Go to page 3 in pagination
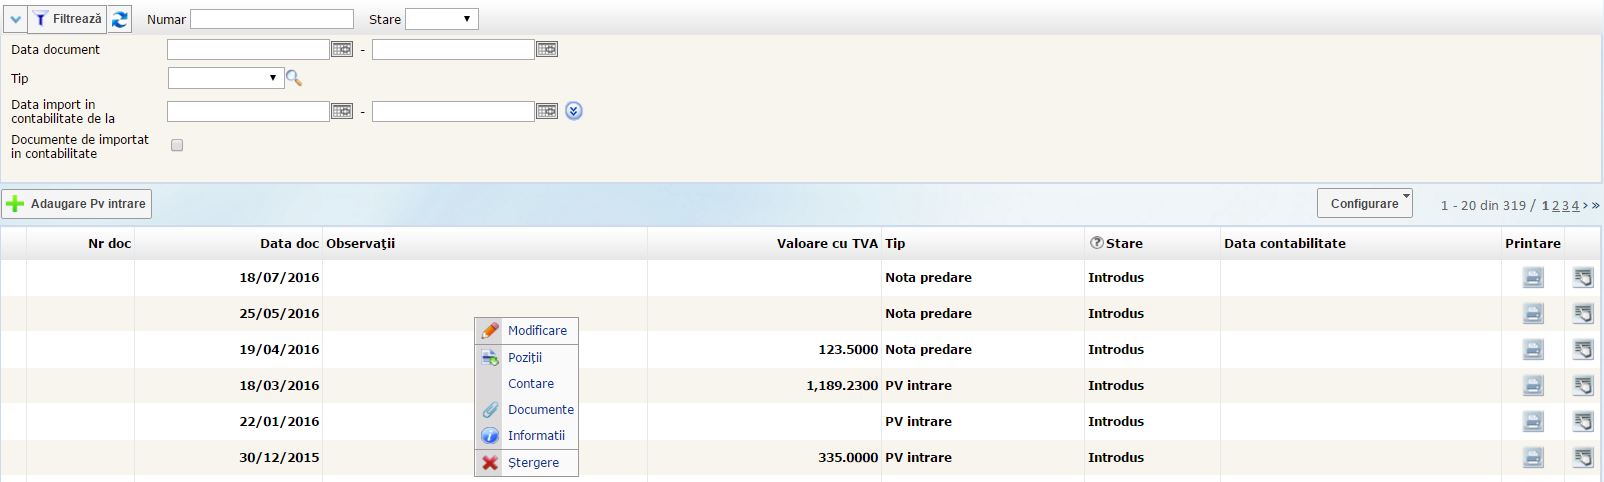The image size is (1604, 482). pos(1566,206)
